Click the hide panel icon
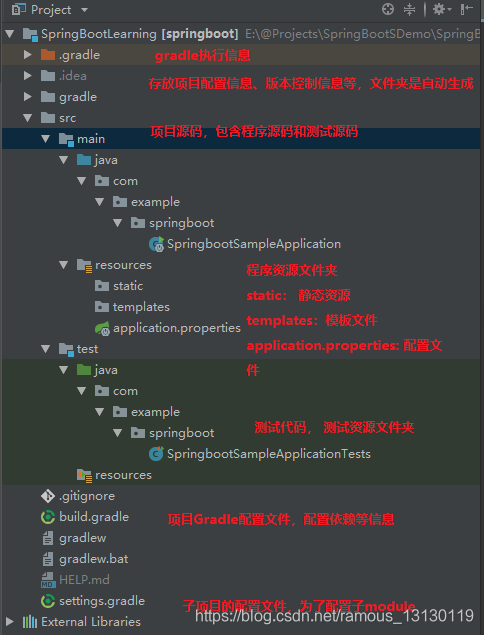The image size is (484, 635). (467, 9)
